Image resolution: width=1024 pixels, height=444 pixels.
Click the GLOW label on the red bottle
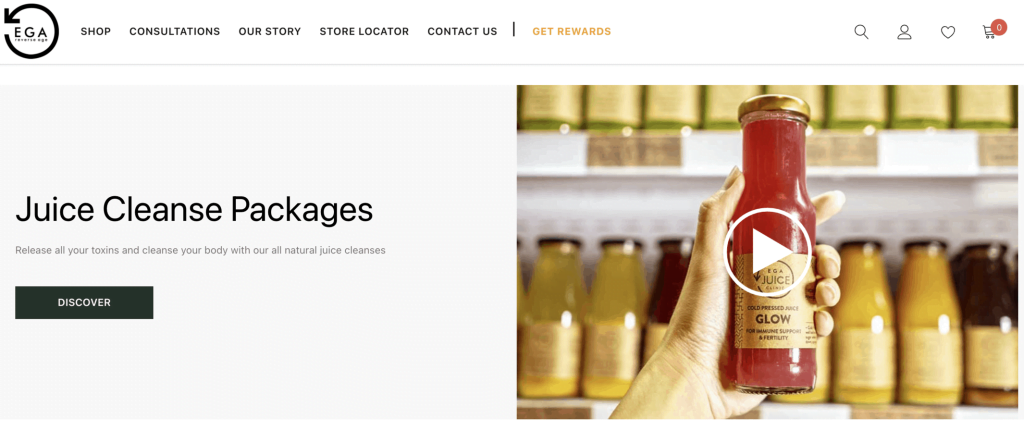pyautogui.click(x=773, y=319)
